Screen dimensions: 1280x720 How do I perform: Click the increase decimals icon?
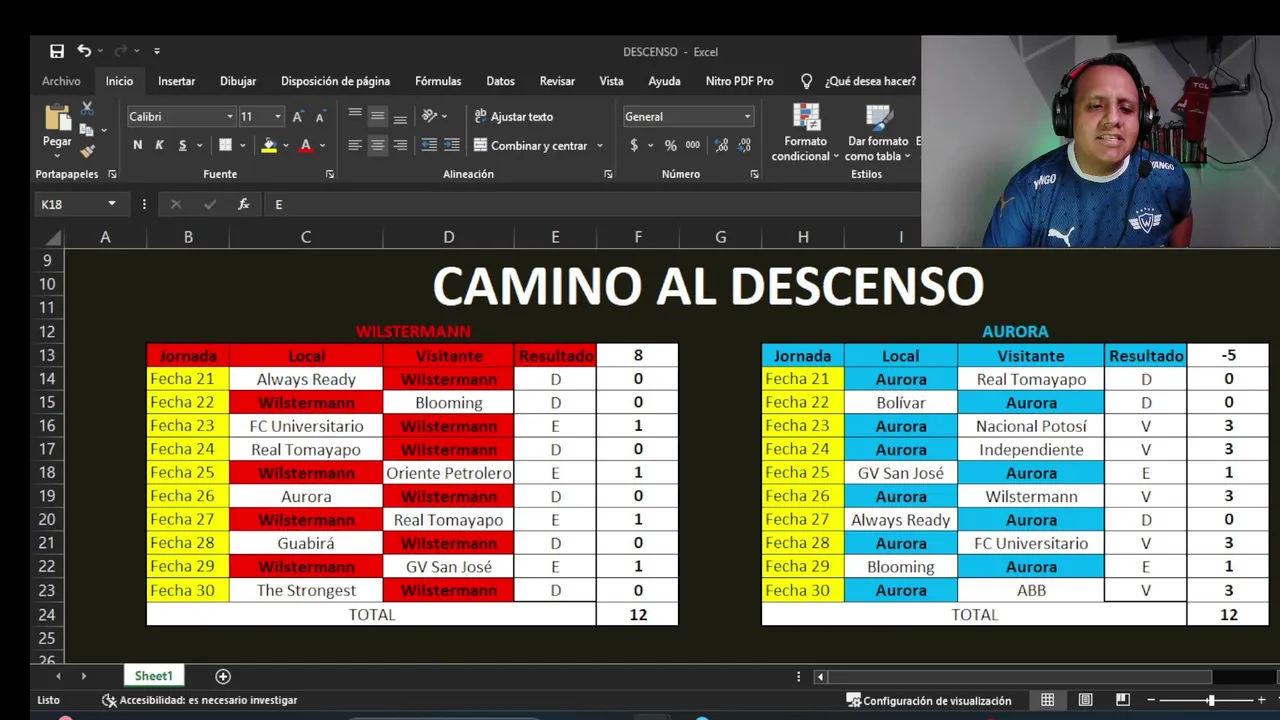tap(722, 145)
